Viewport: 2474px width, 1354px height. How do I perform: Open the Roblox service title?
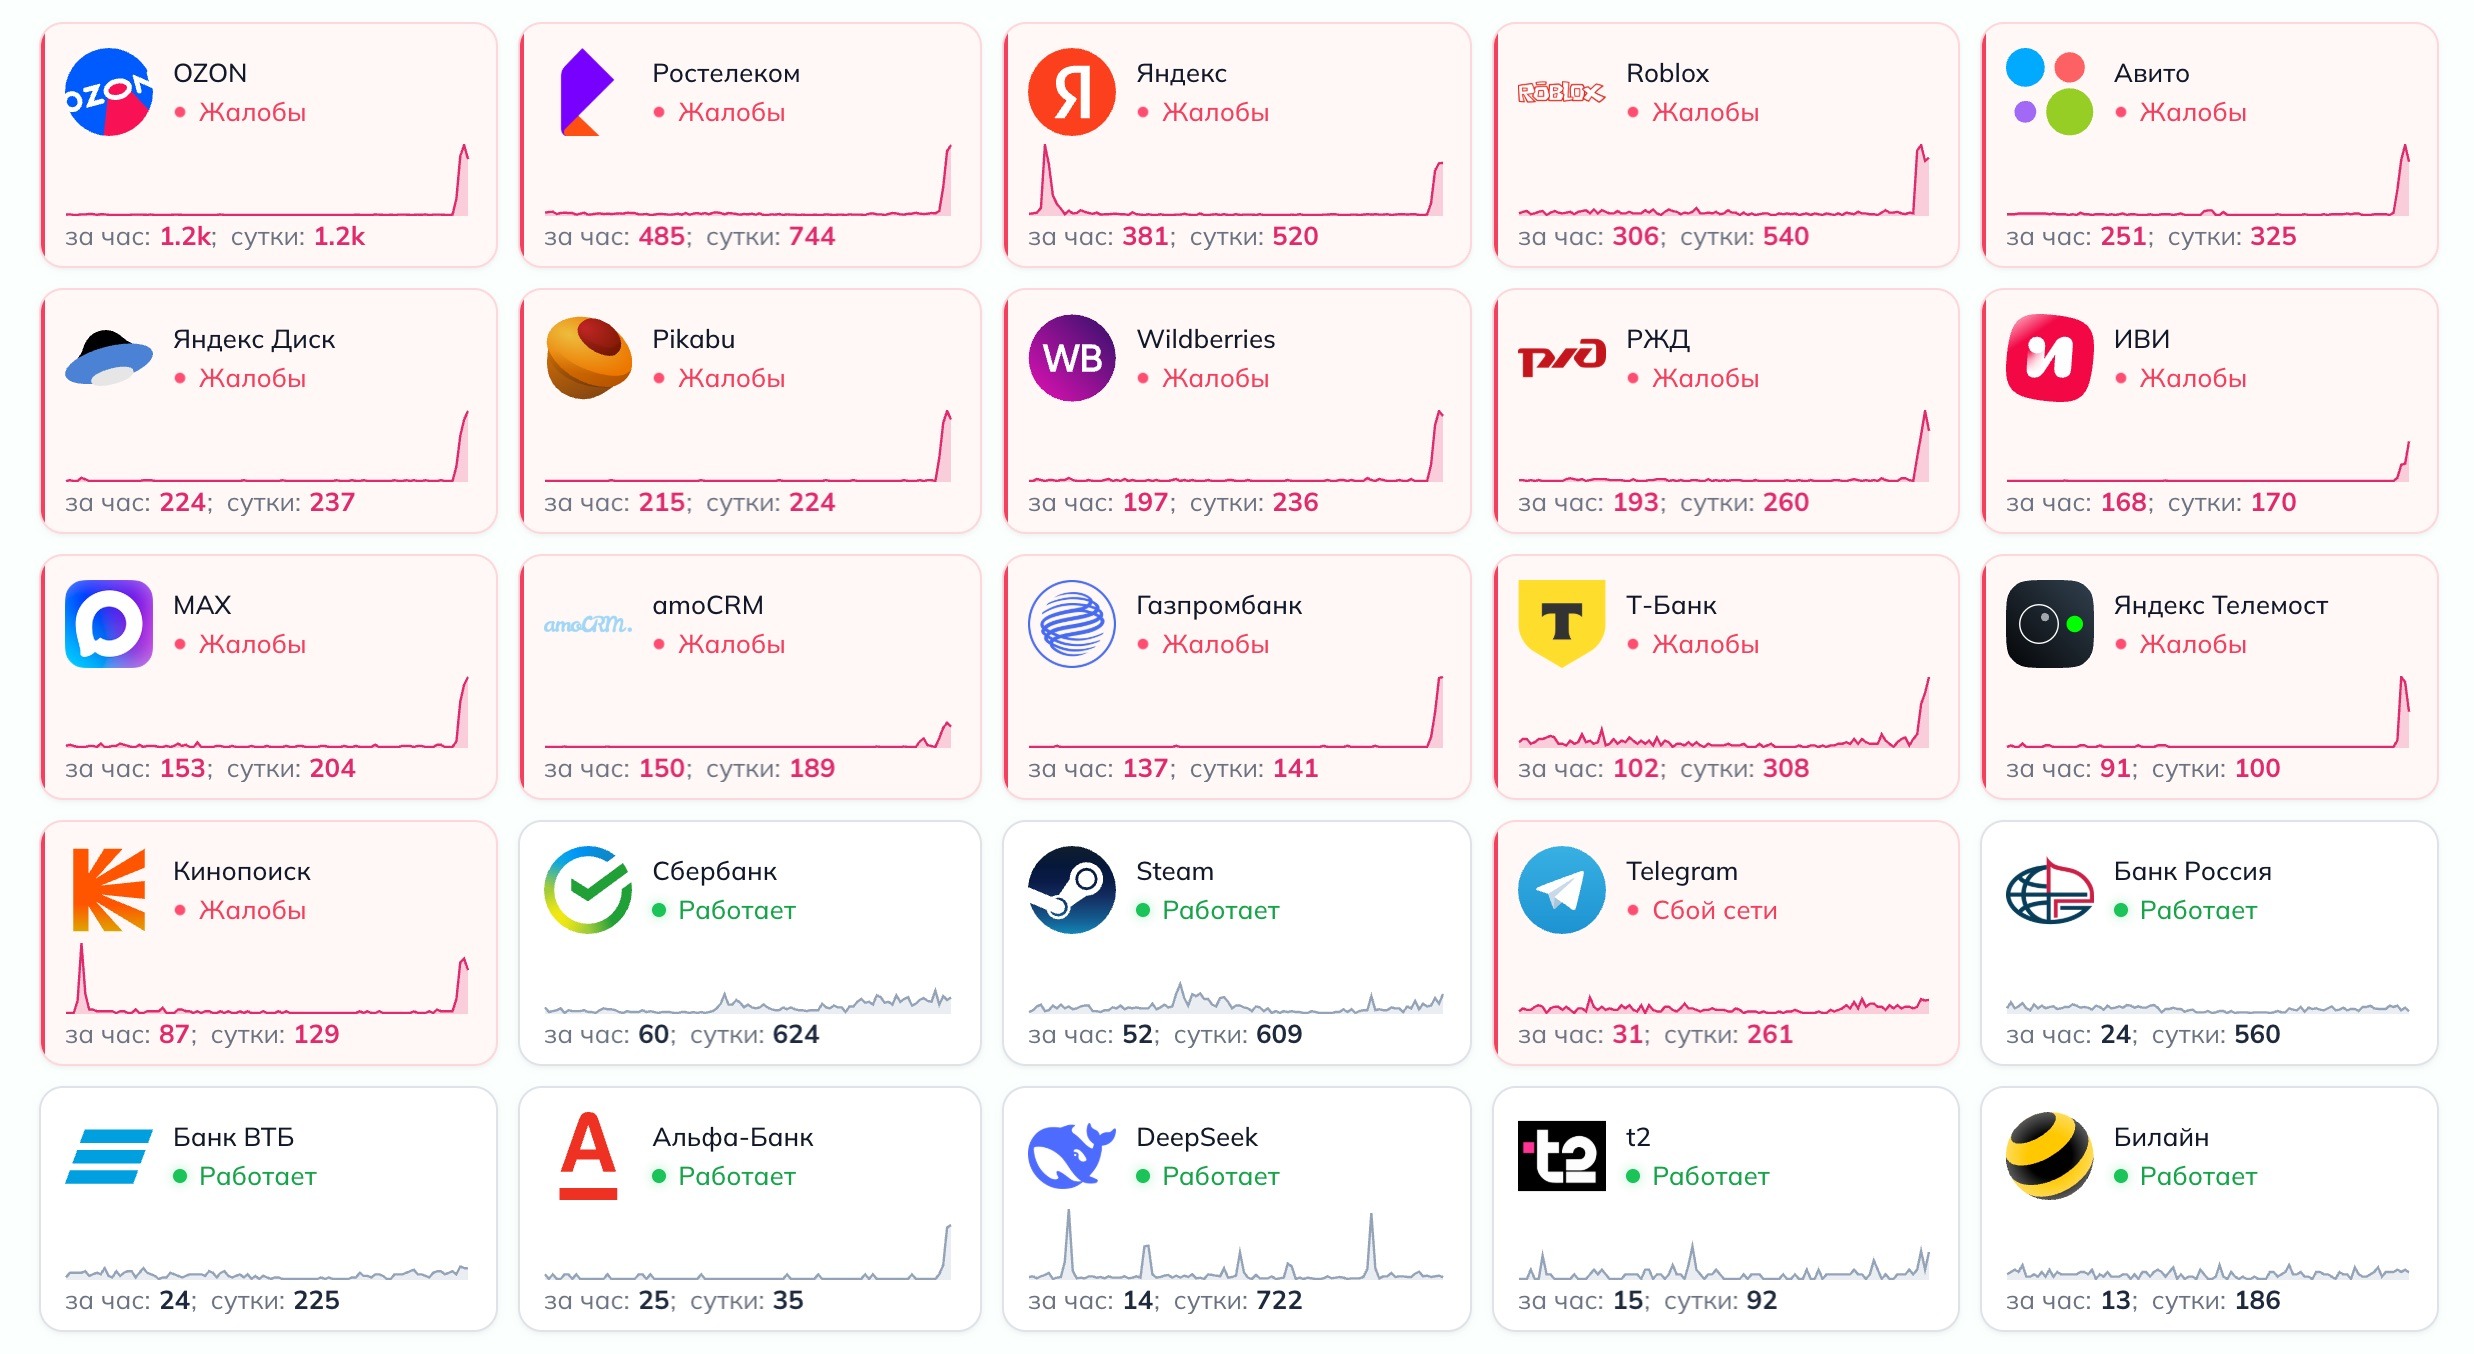1667,73
